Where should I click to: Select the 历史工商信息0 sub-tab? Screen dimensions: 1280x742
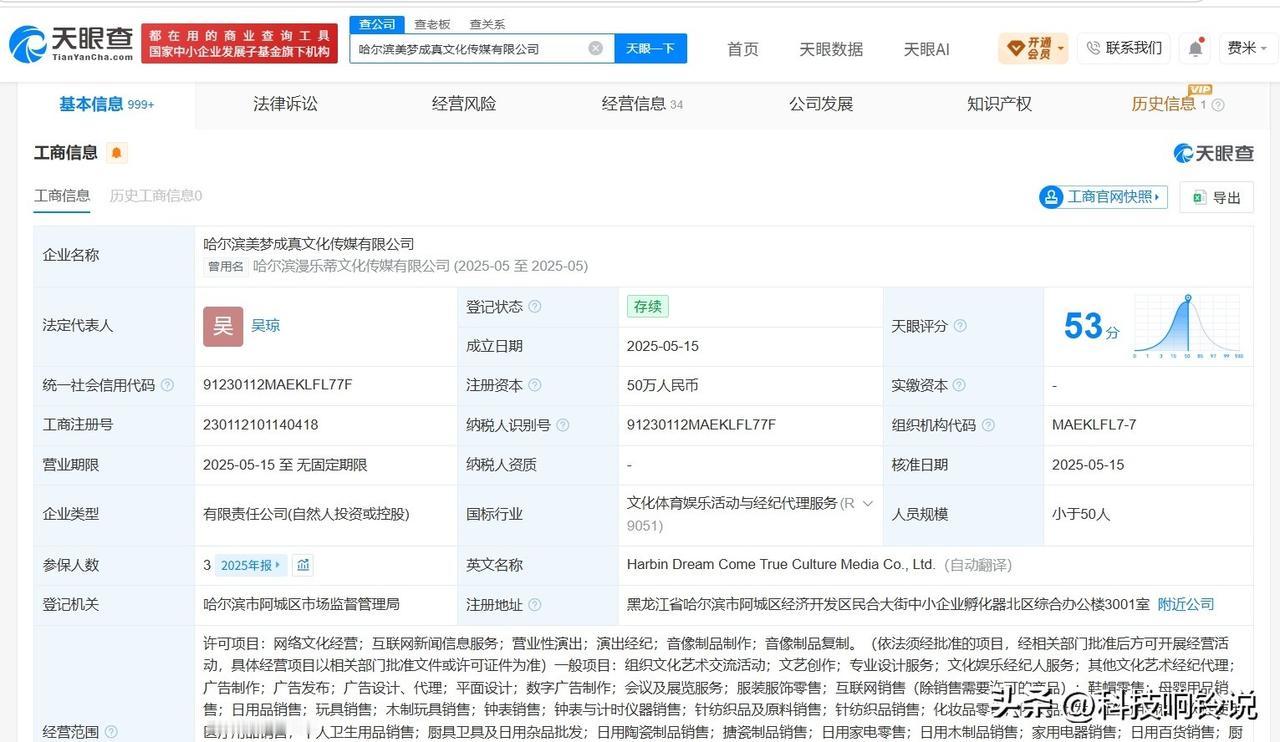pos(156,196)
